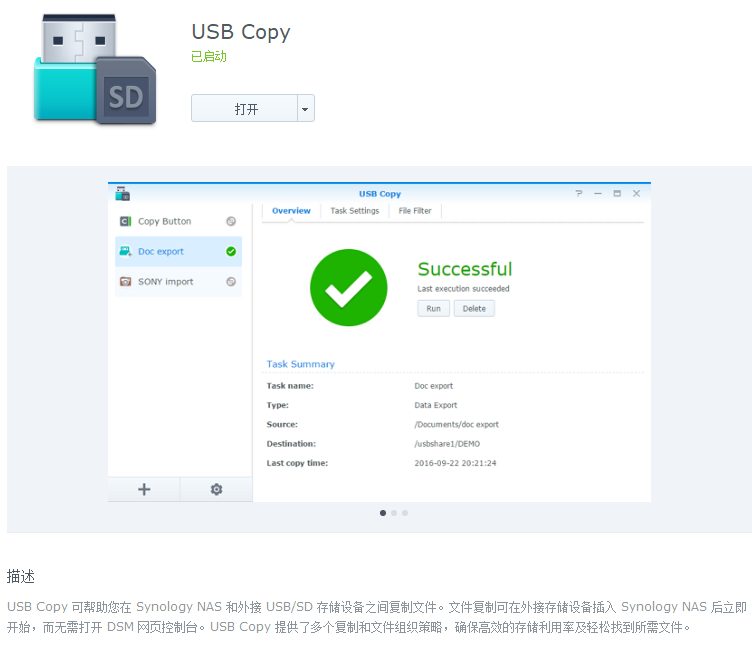The image size is (752, 654).
Task: Click the 打开 button
Action: tap(245, 109)
